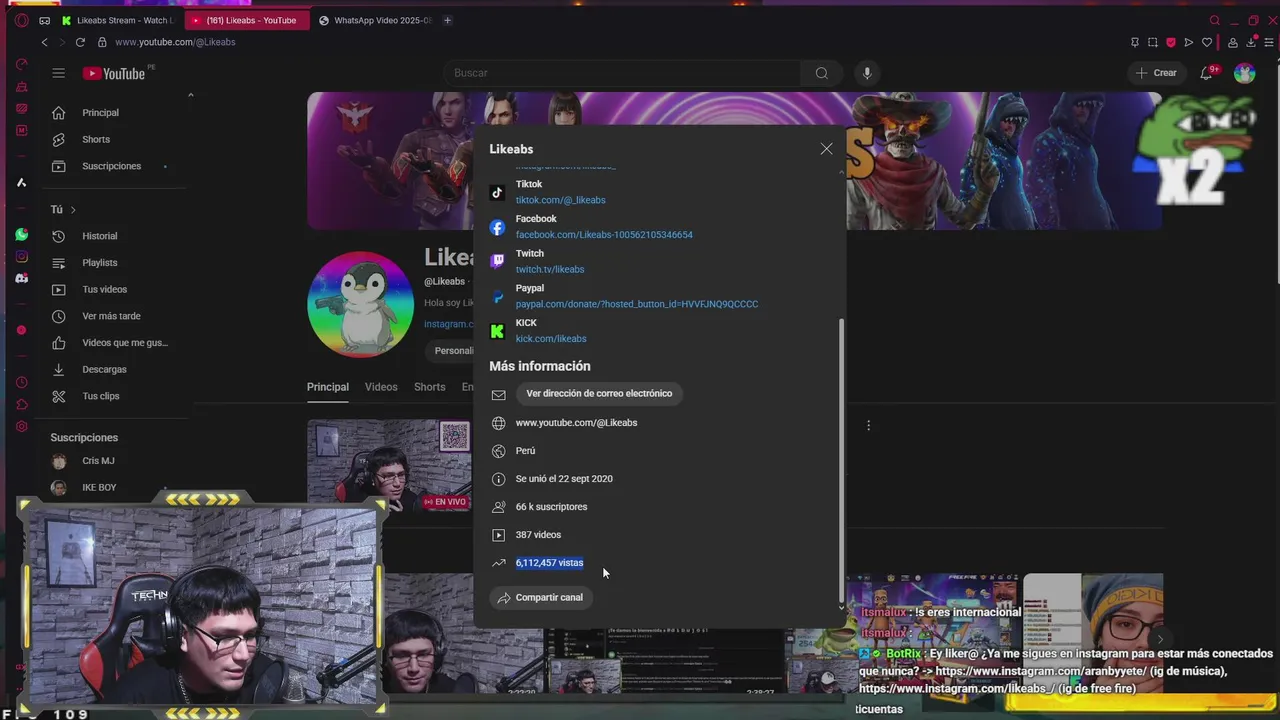1280x720 pixels.
Task: Open the account avatar menu
Action: click(1244, 73)
